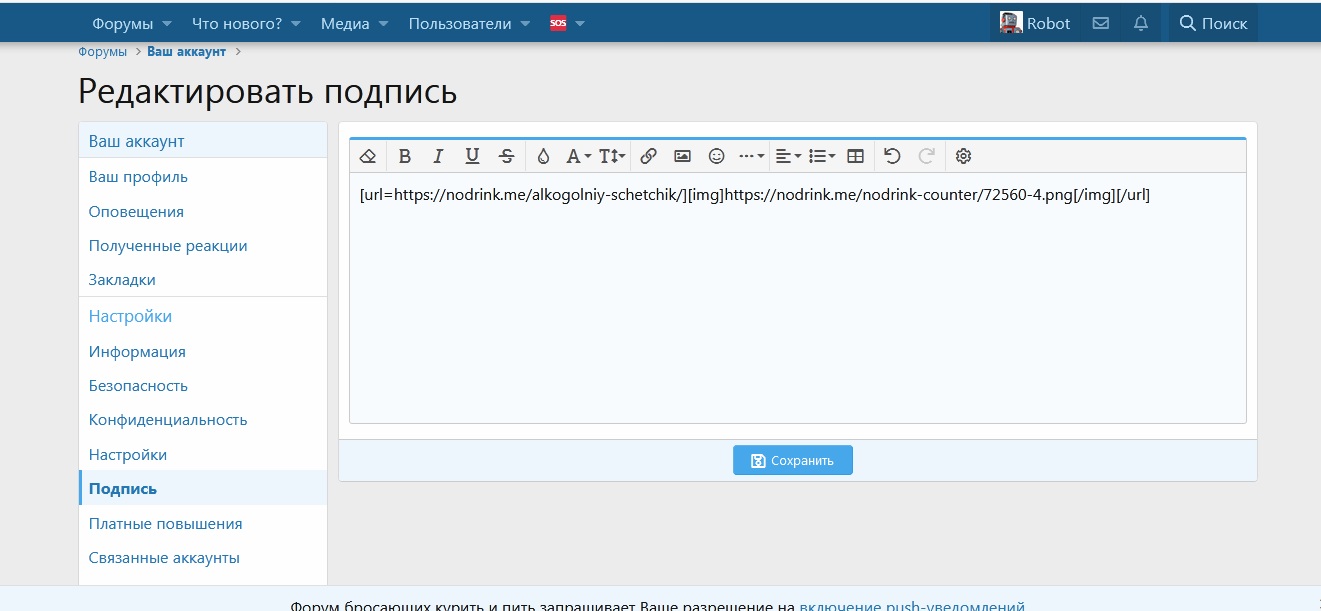This screenshot has width=1321, height=611.
Task: Toggle strikethrough formatting
Action: [507, 156]
